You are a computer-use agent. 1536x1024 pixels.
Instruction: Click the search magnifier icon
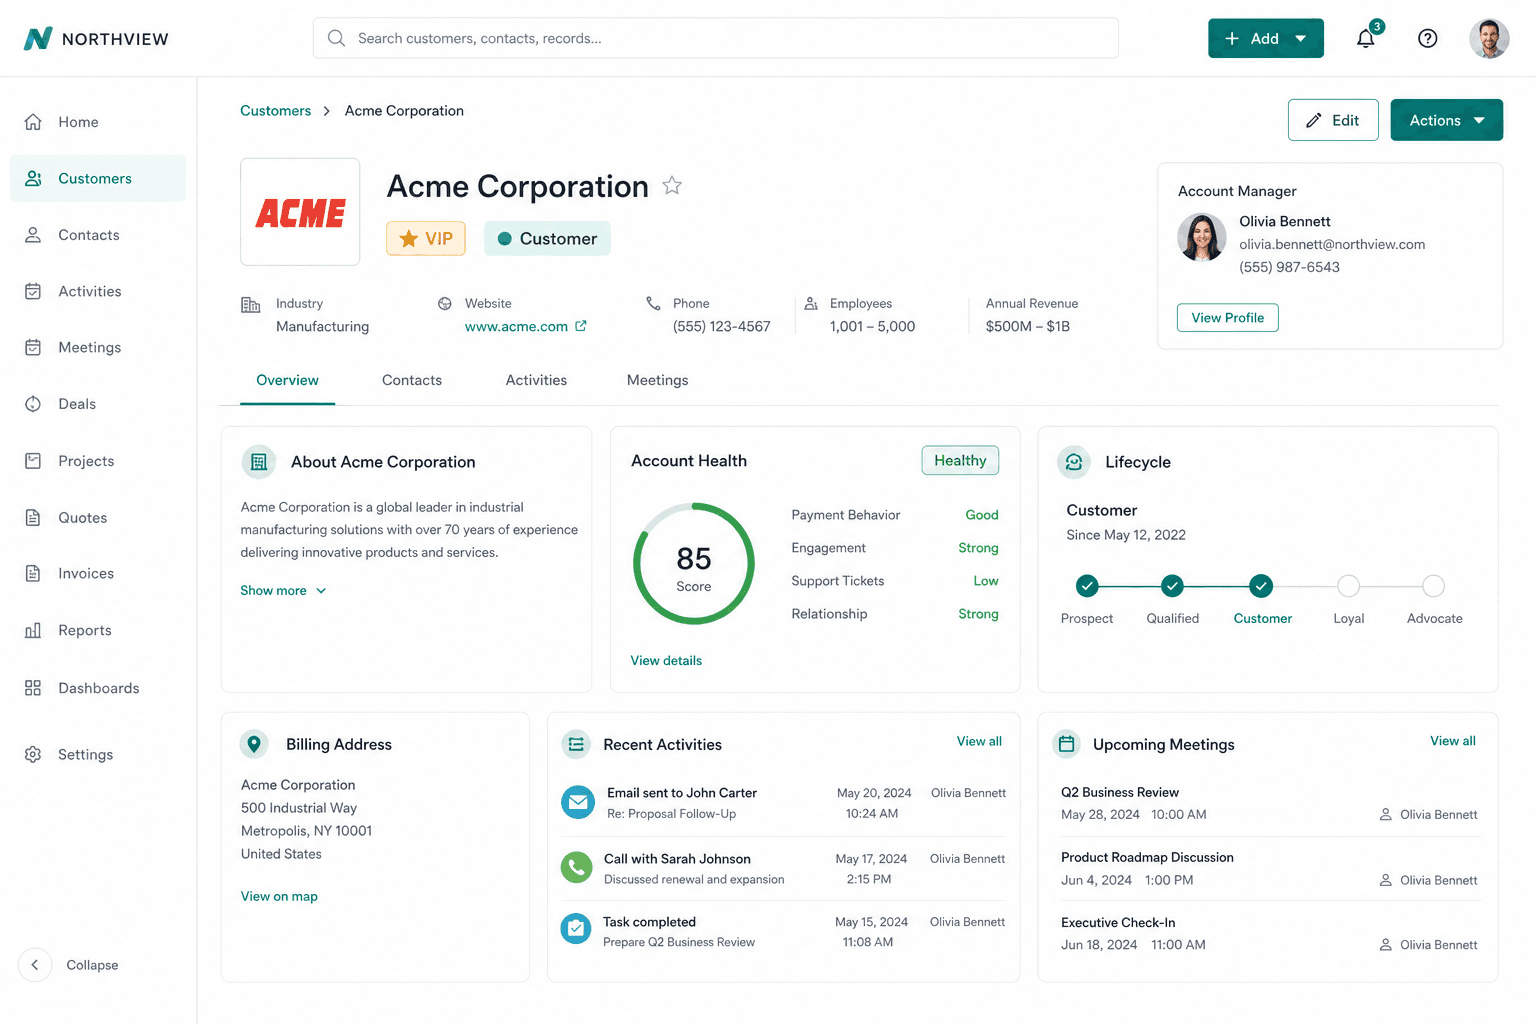tap(337, 38)
